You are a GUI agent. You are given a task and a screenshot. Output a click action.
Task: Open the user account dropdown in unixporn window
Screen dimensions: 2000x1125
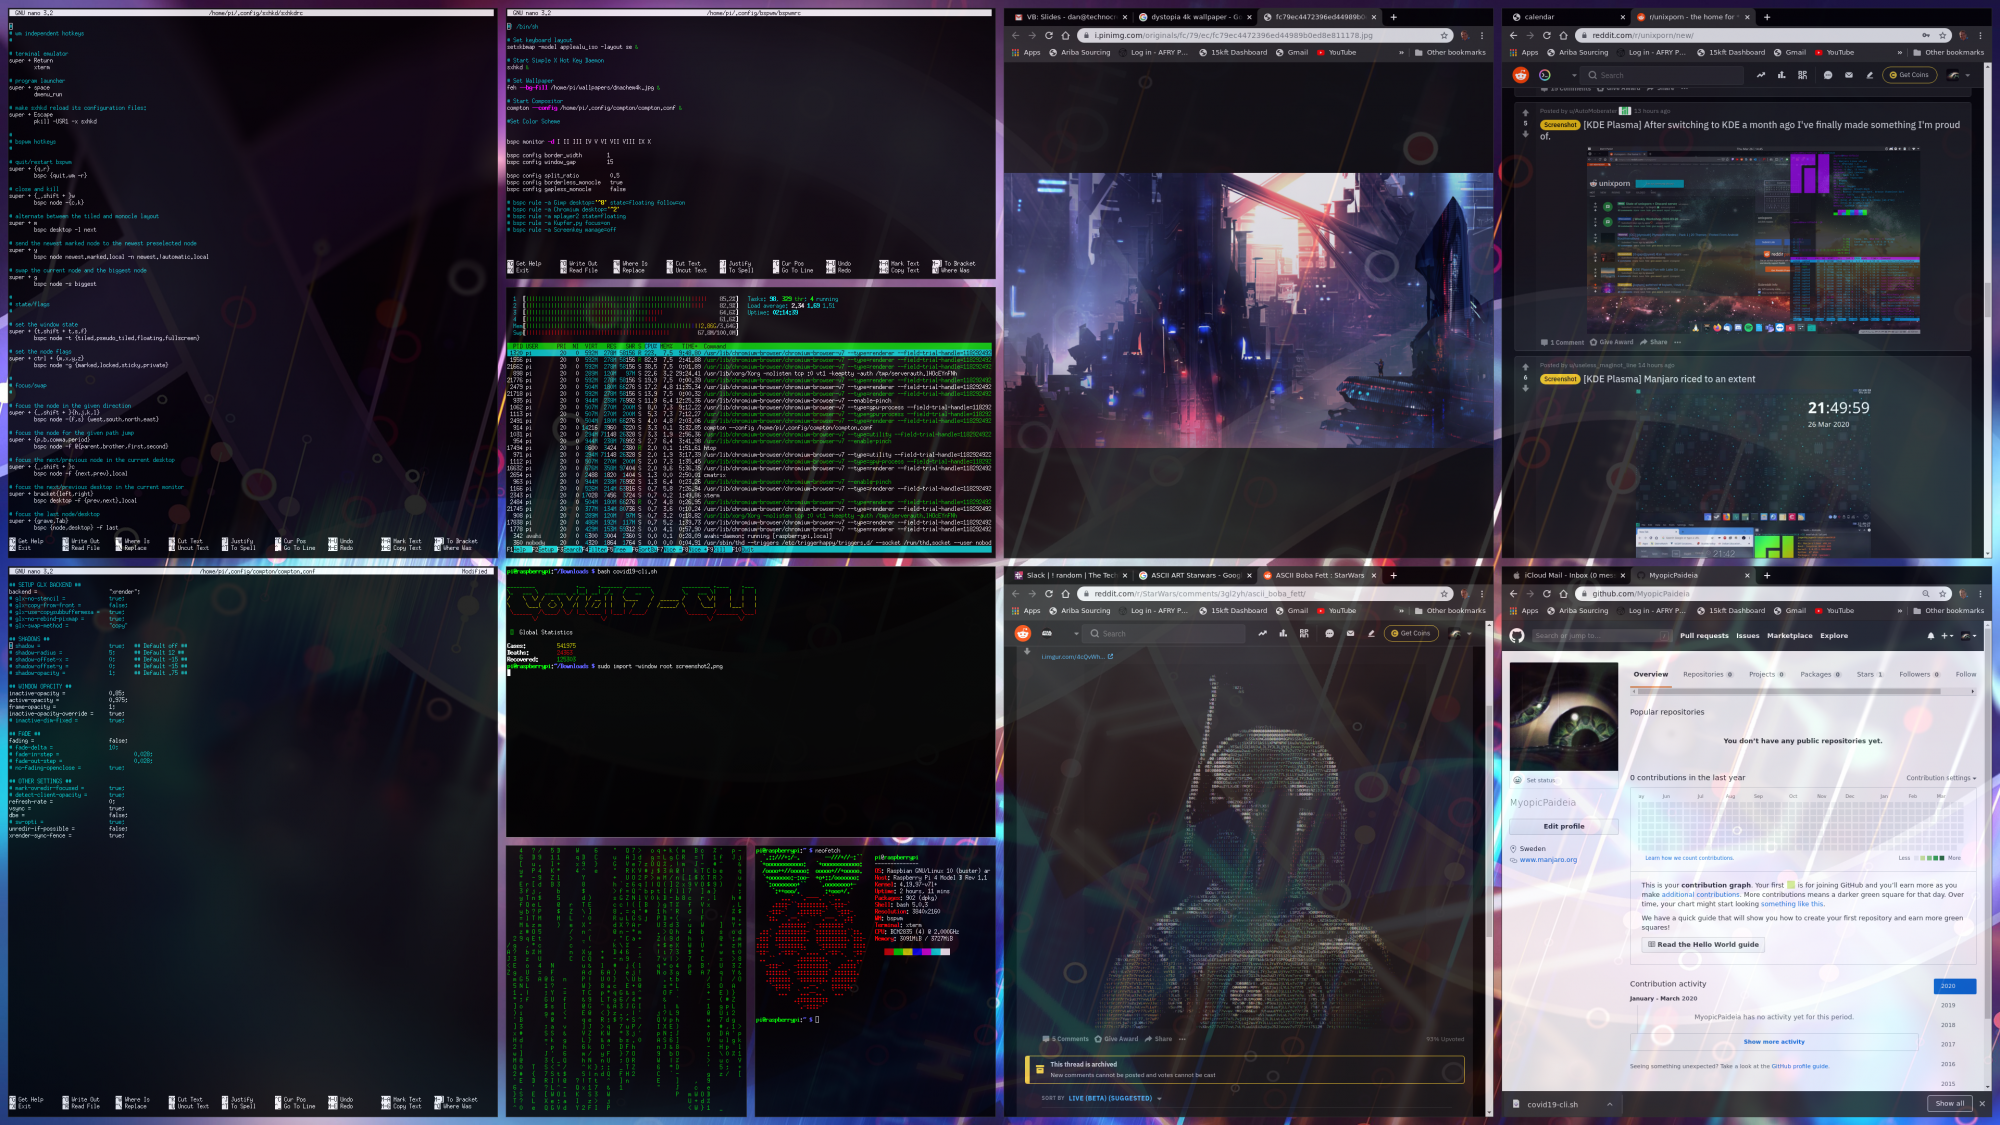point(1959,75)
